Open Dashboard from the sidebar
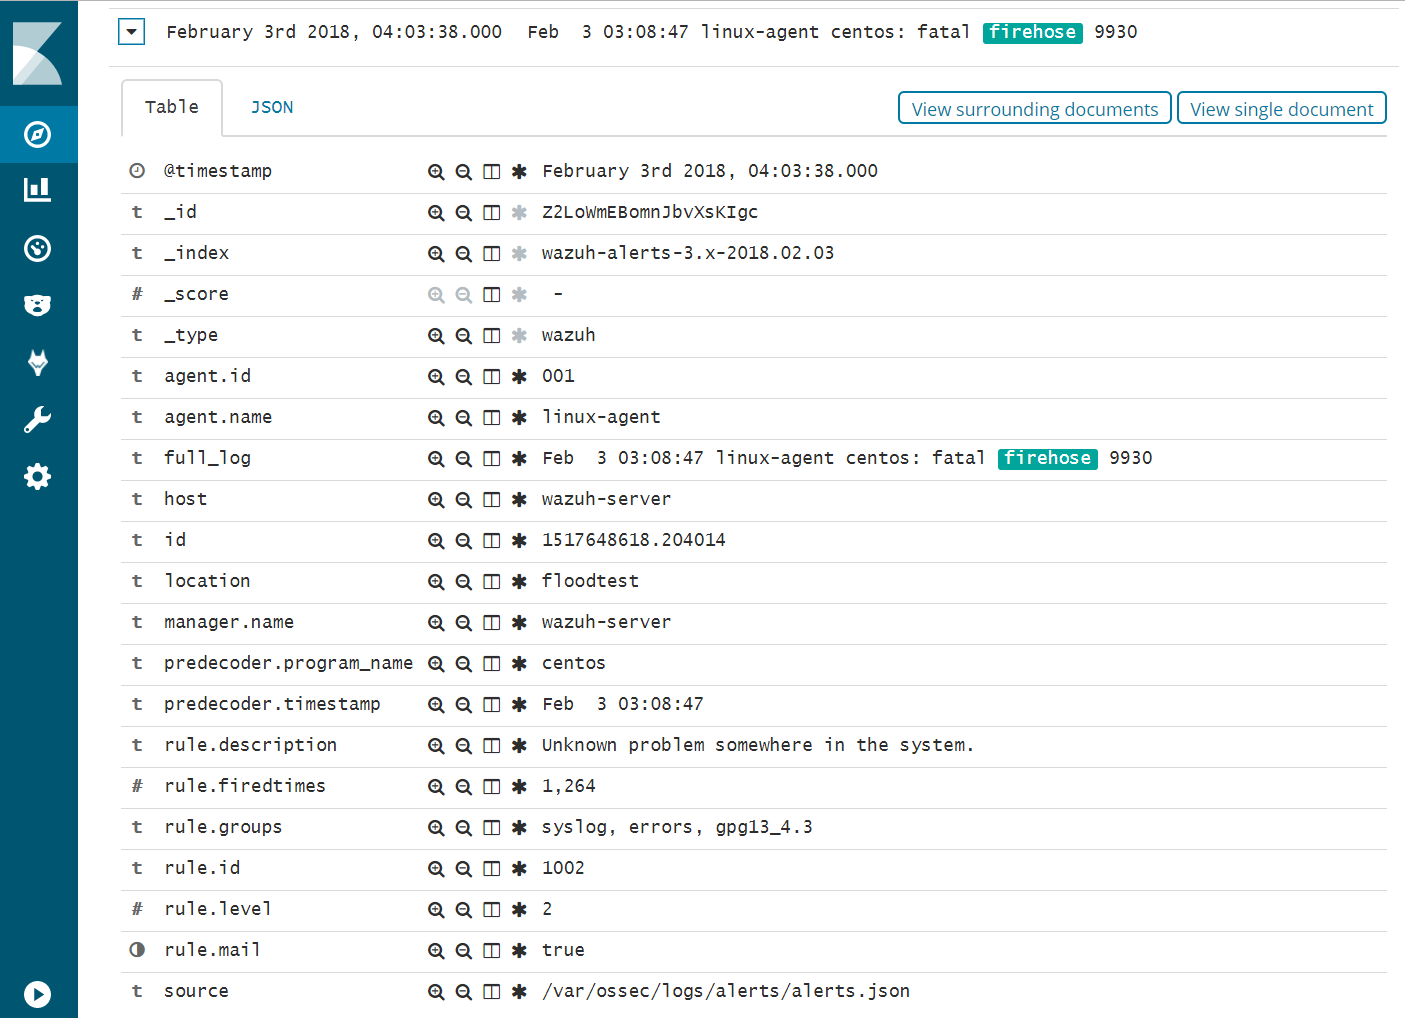This screenshot has width=1405, height=1018. click(x=38, y=248)
